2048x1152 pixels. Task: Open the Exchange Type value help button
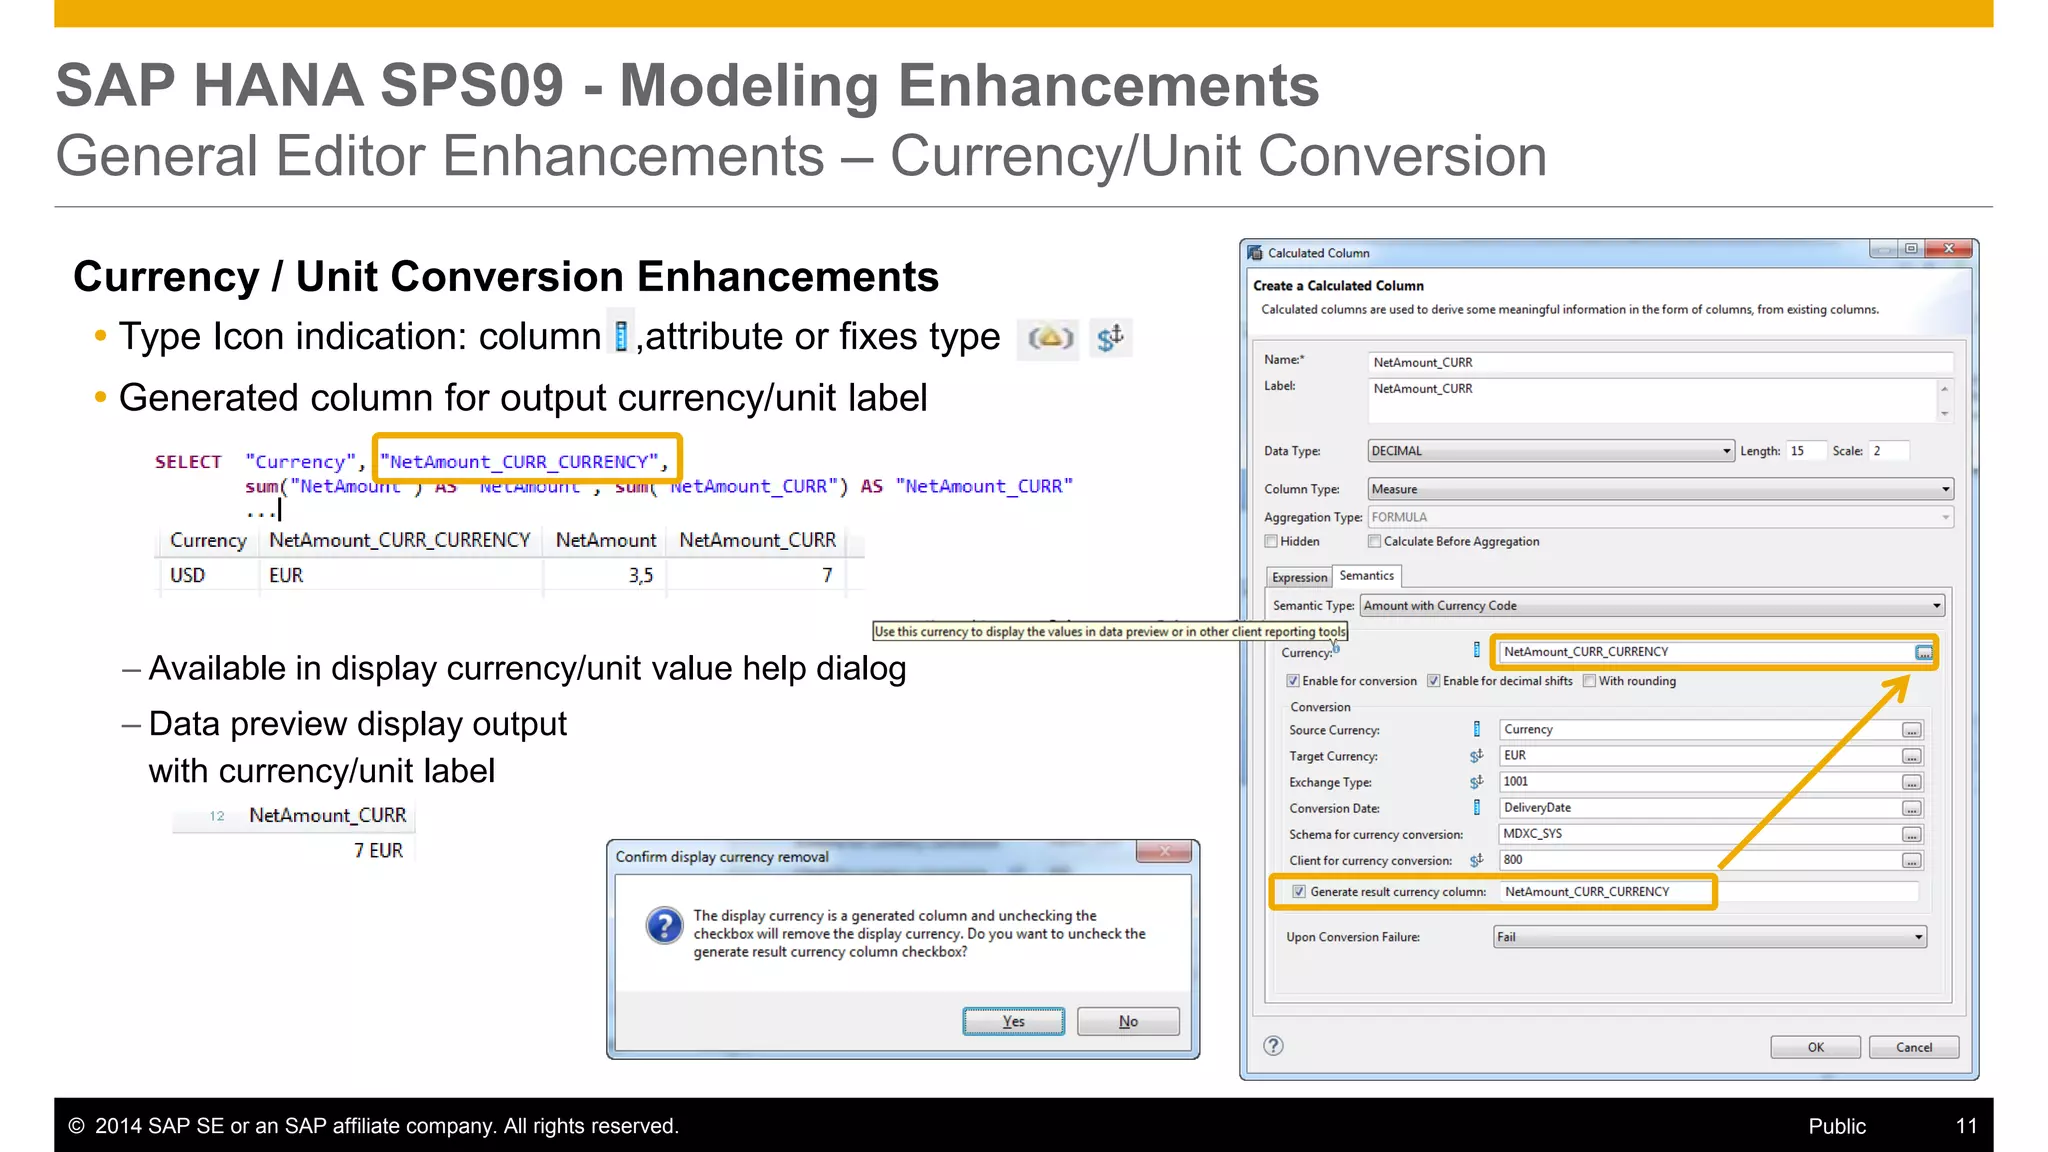(1911, 782)
